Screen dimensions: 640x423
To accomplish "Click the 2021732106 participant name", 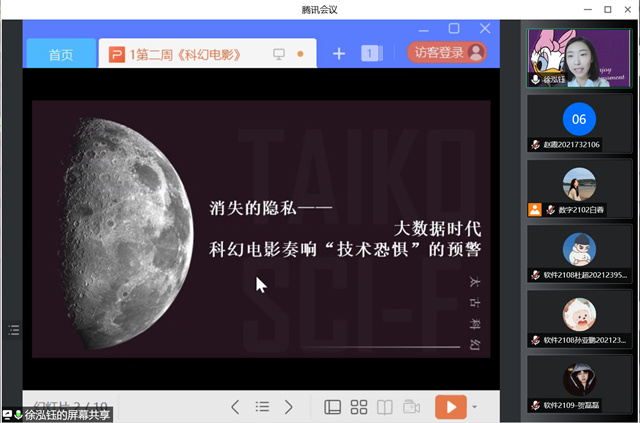I will click(x=571, y=145).
